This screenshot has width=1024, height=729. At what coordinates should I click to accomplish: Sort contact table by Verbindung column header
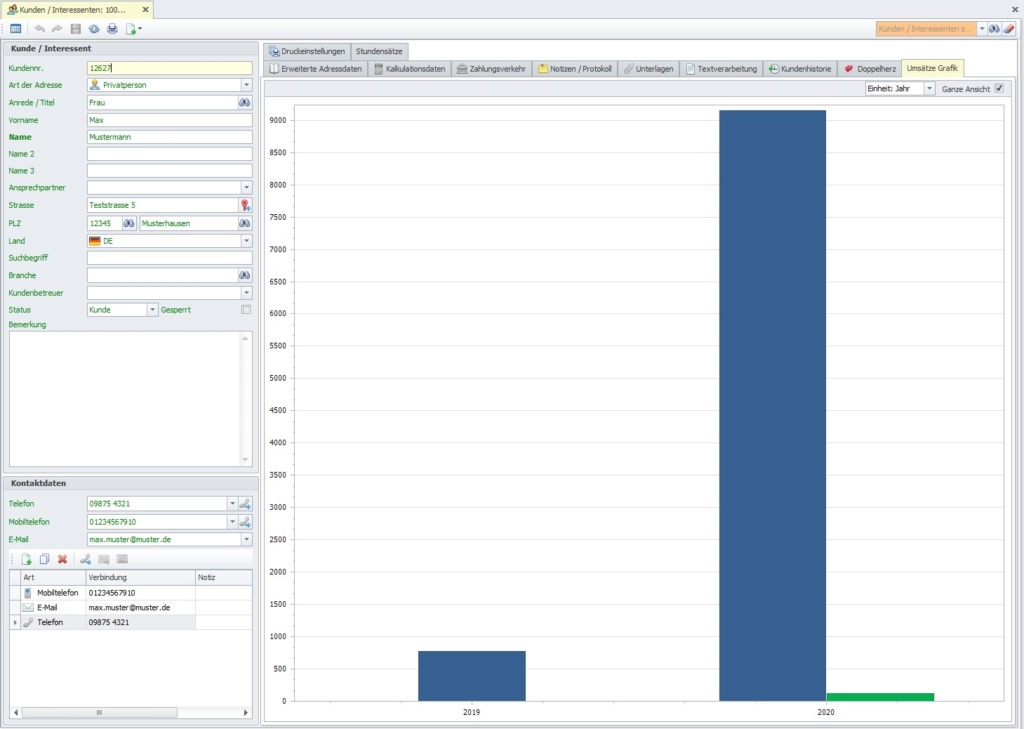140,577
